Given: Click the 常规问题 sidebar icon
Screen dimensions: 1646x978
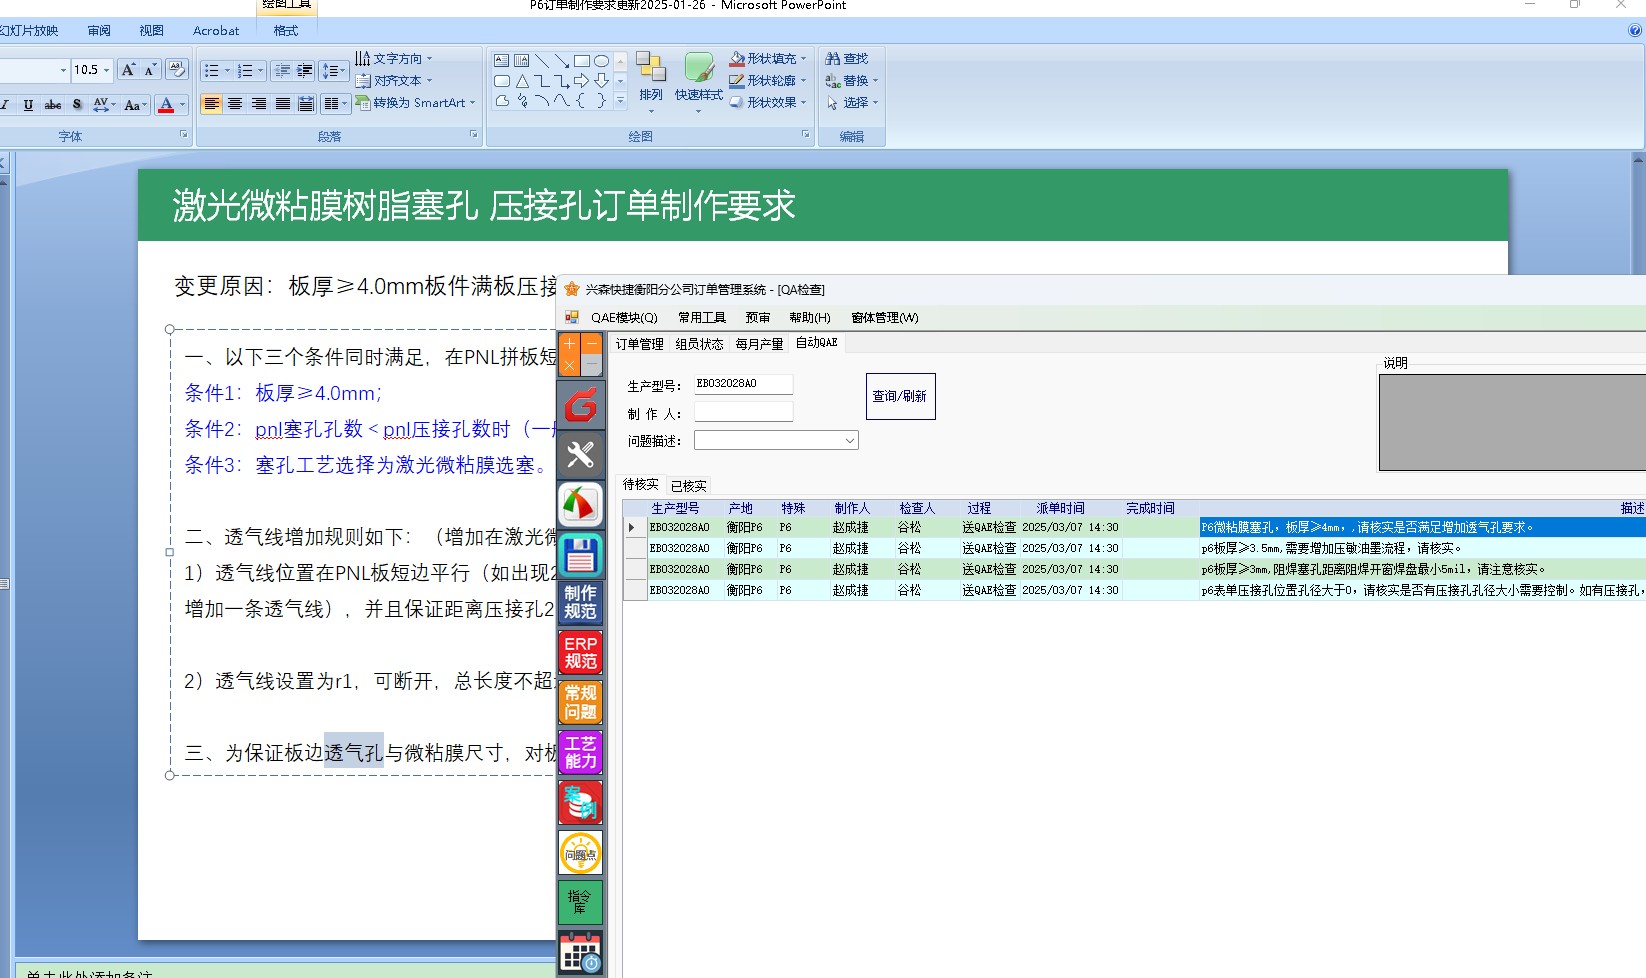Looking at the screenshot, I should (580, 703).
